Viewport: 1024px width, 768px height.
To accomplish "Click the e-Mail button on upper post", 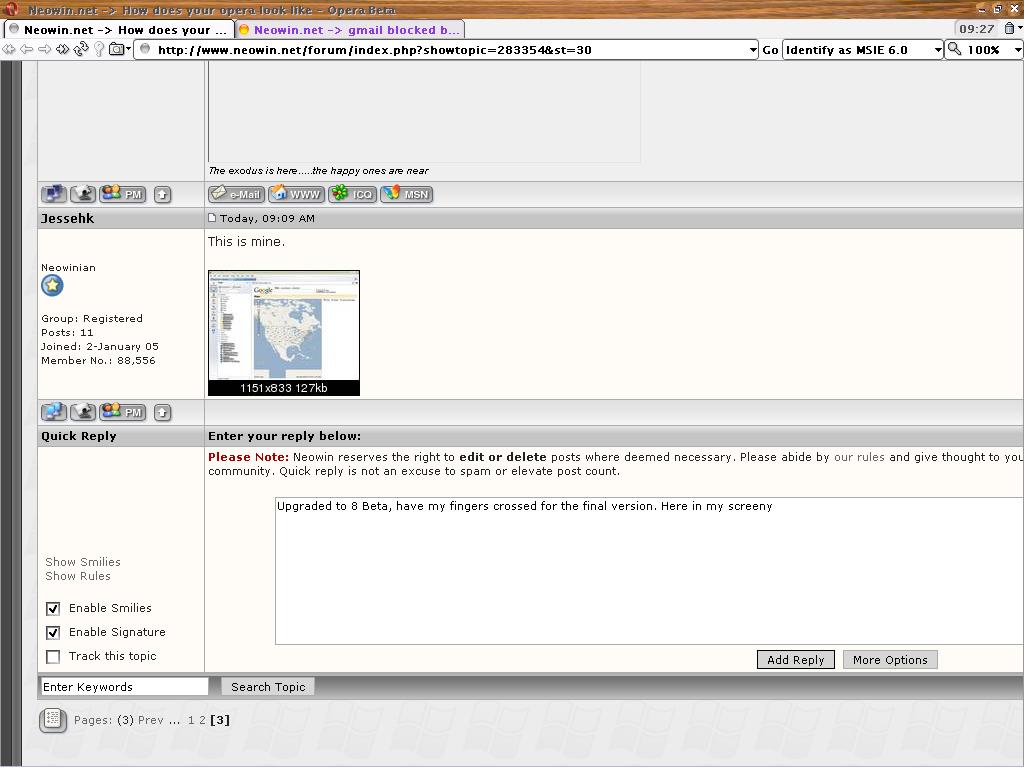I will click(x=236, y=194).
